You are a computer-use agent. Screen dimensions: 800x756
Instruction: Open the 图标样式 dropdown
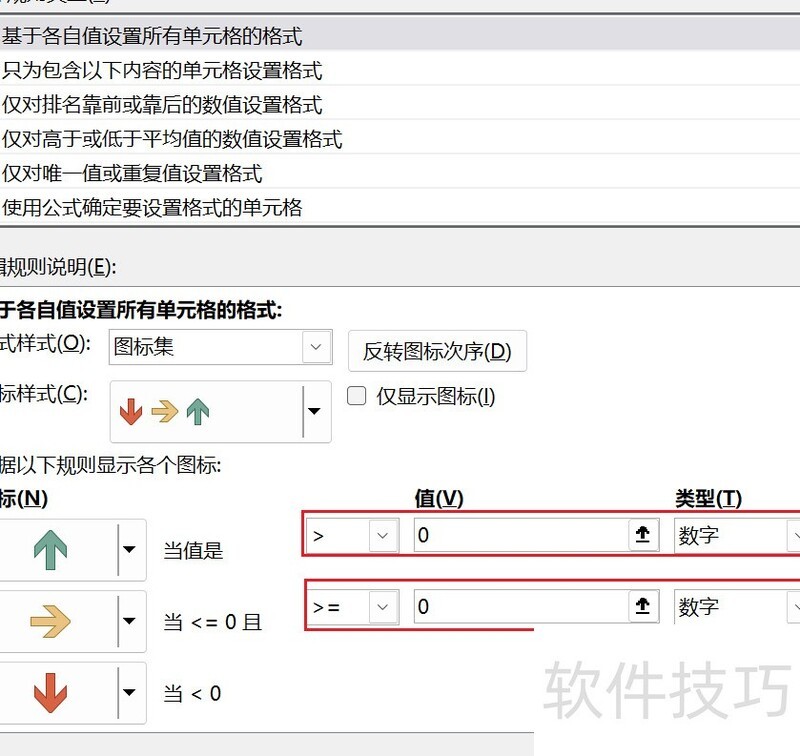coord(315,411)
